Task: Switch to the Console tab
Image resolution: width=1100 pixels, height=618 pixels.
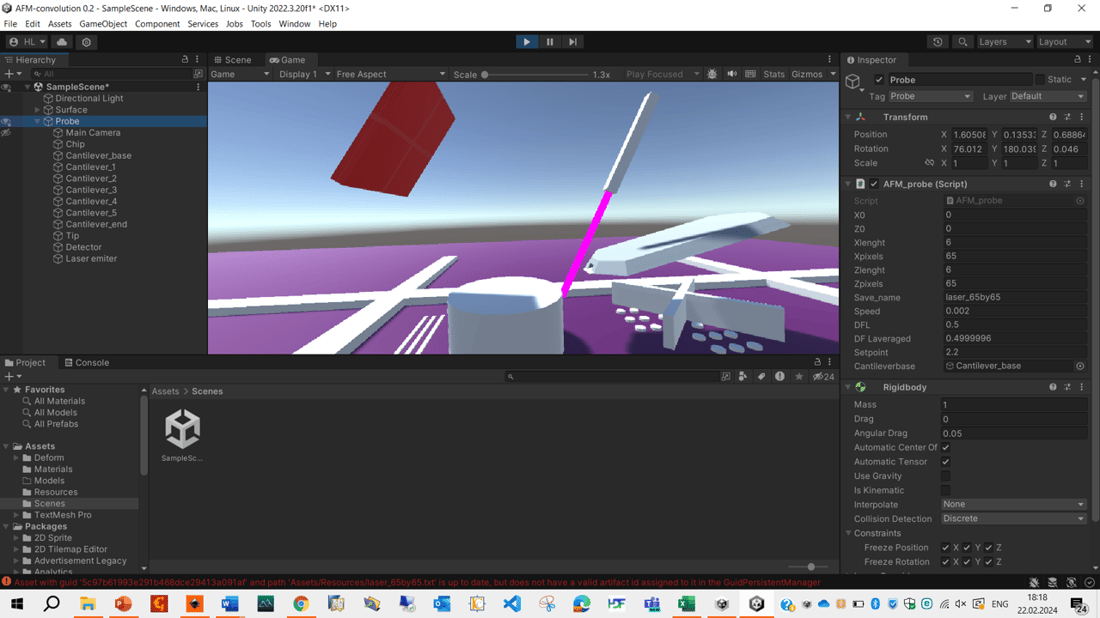Action: (87, 363)
